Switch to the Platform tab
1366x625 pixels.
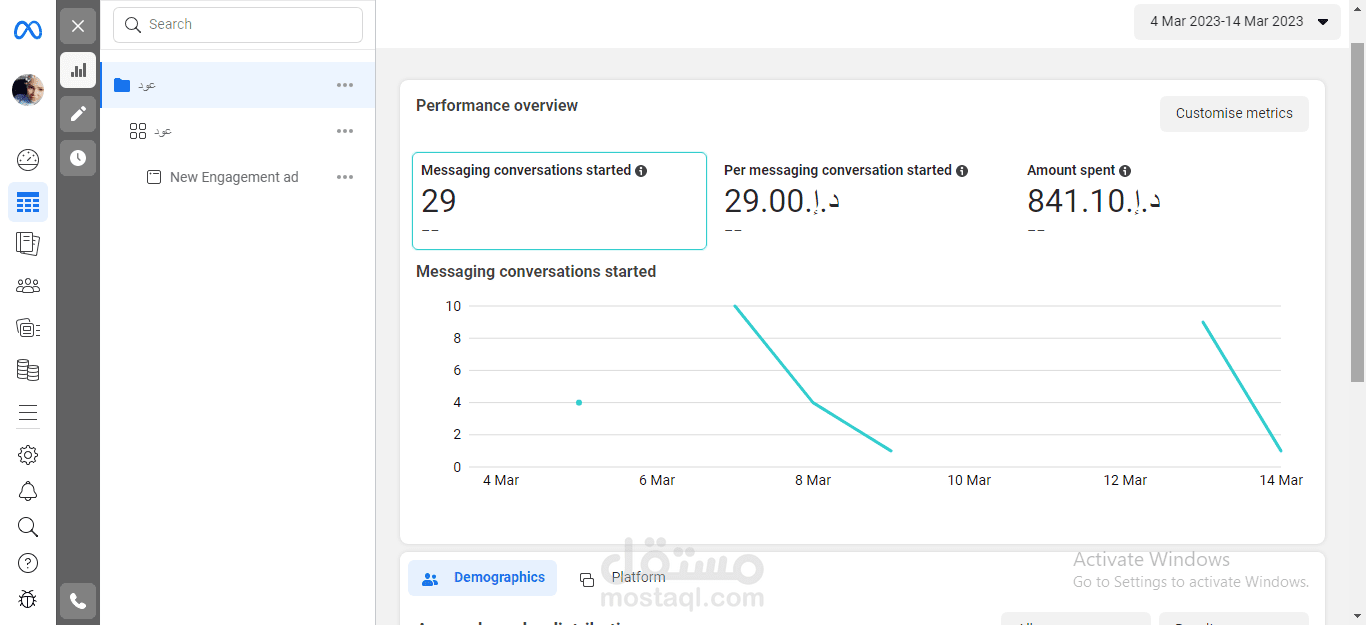(x=623, y=578)
